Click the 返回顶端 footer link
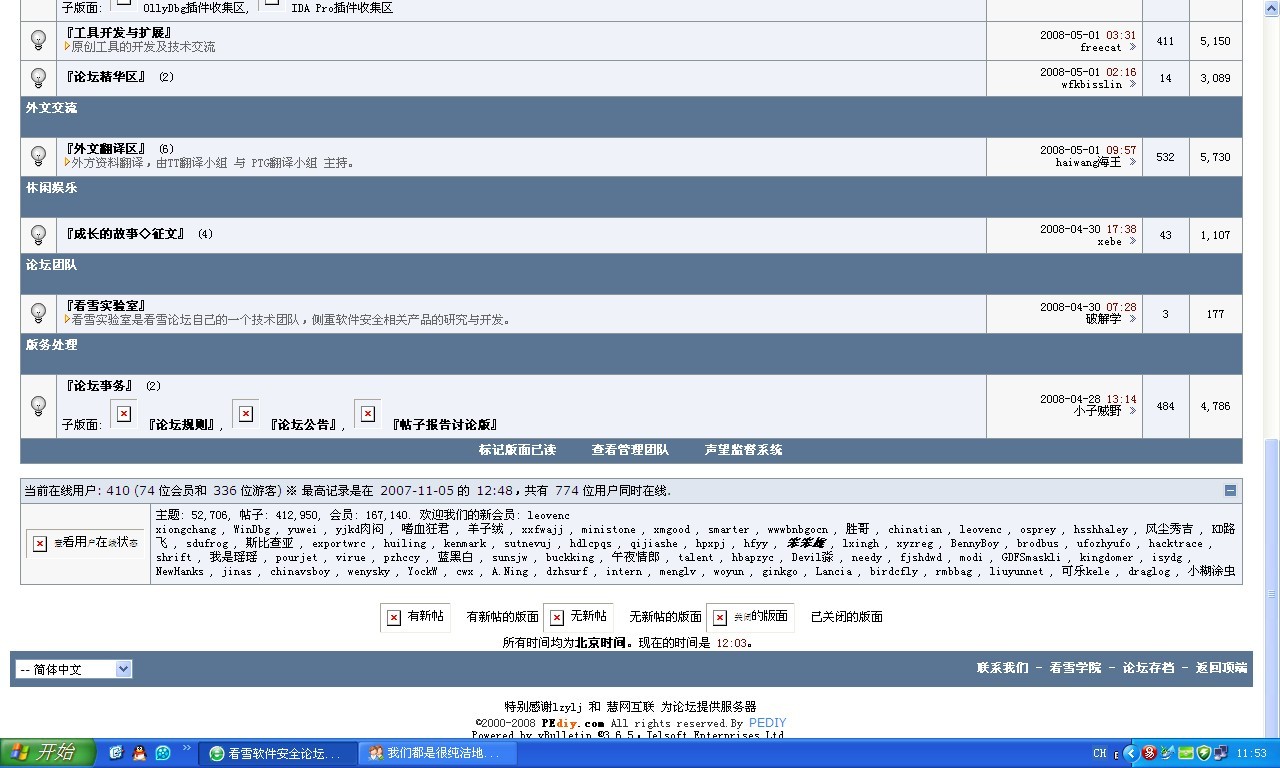The width and height of the screenshot is (1280, 768). coord(1222,668)
